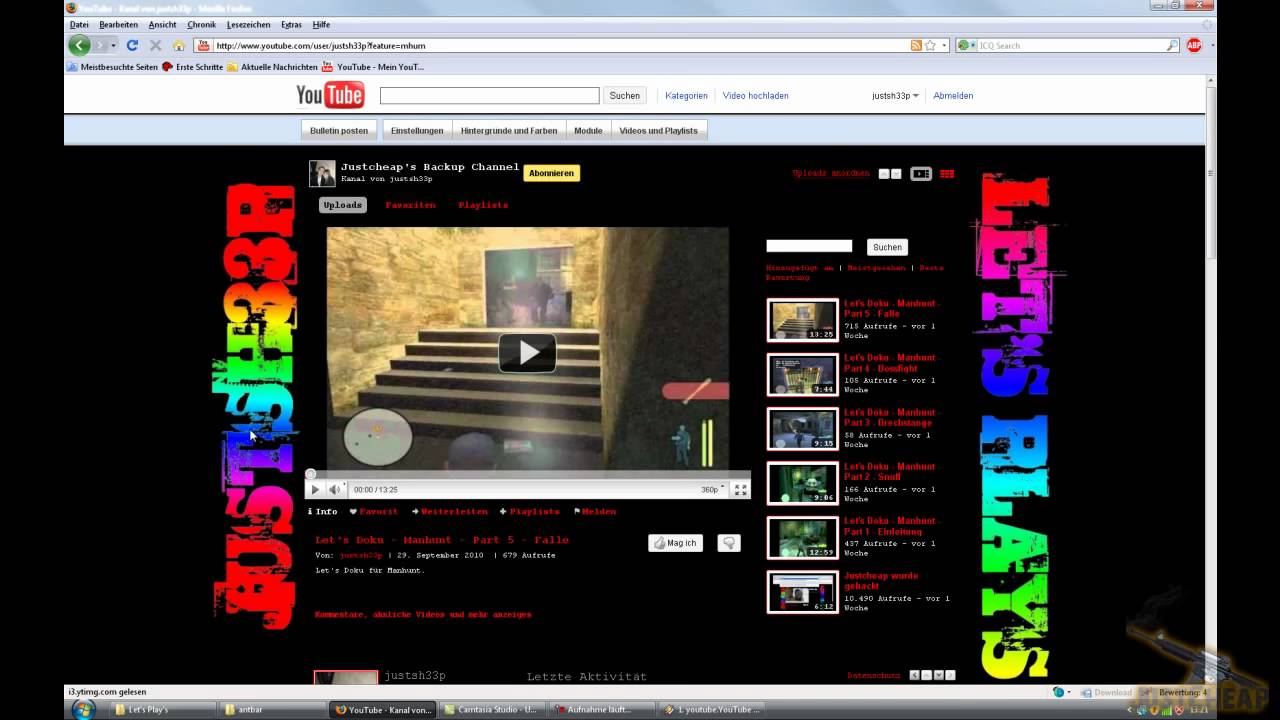
Task: Reload the page with the refresh icon
Action: pyautogui.click(x=132, y=45)
